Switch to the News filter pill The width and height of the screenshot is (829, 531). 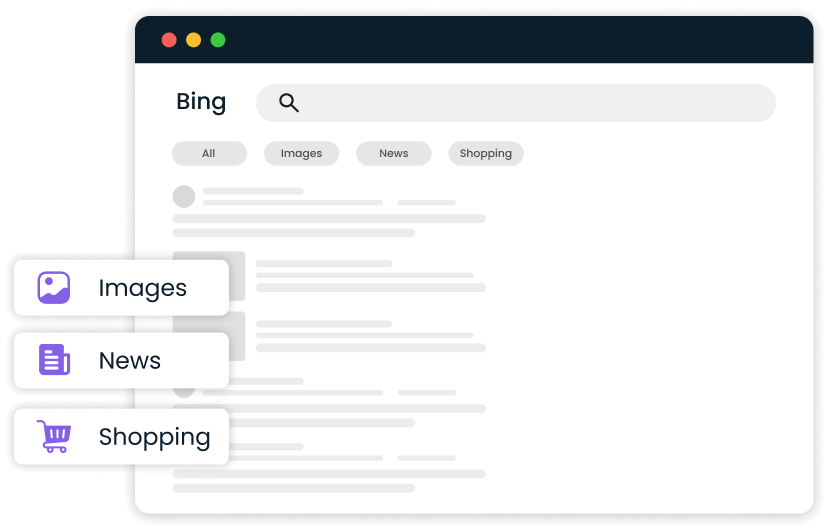(x=394, y=153)
